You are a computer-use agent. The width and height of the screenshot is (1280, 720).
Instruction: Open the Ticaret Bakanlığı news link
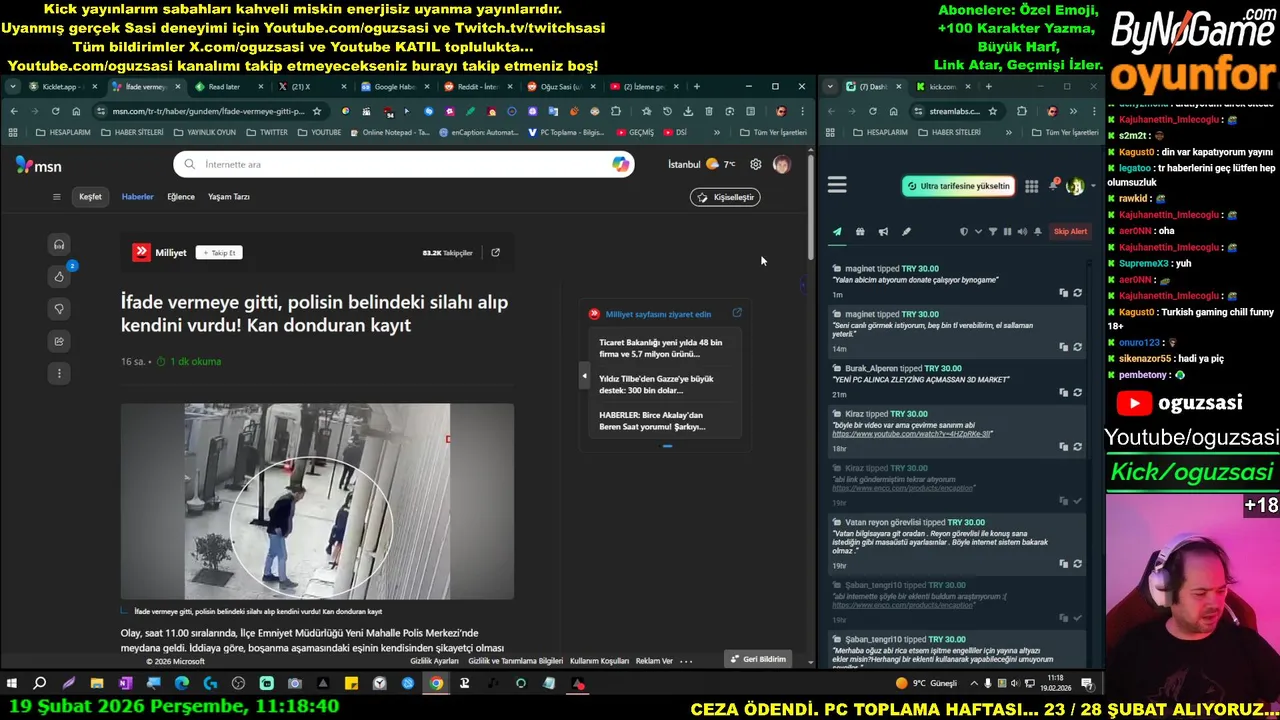661,348
